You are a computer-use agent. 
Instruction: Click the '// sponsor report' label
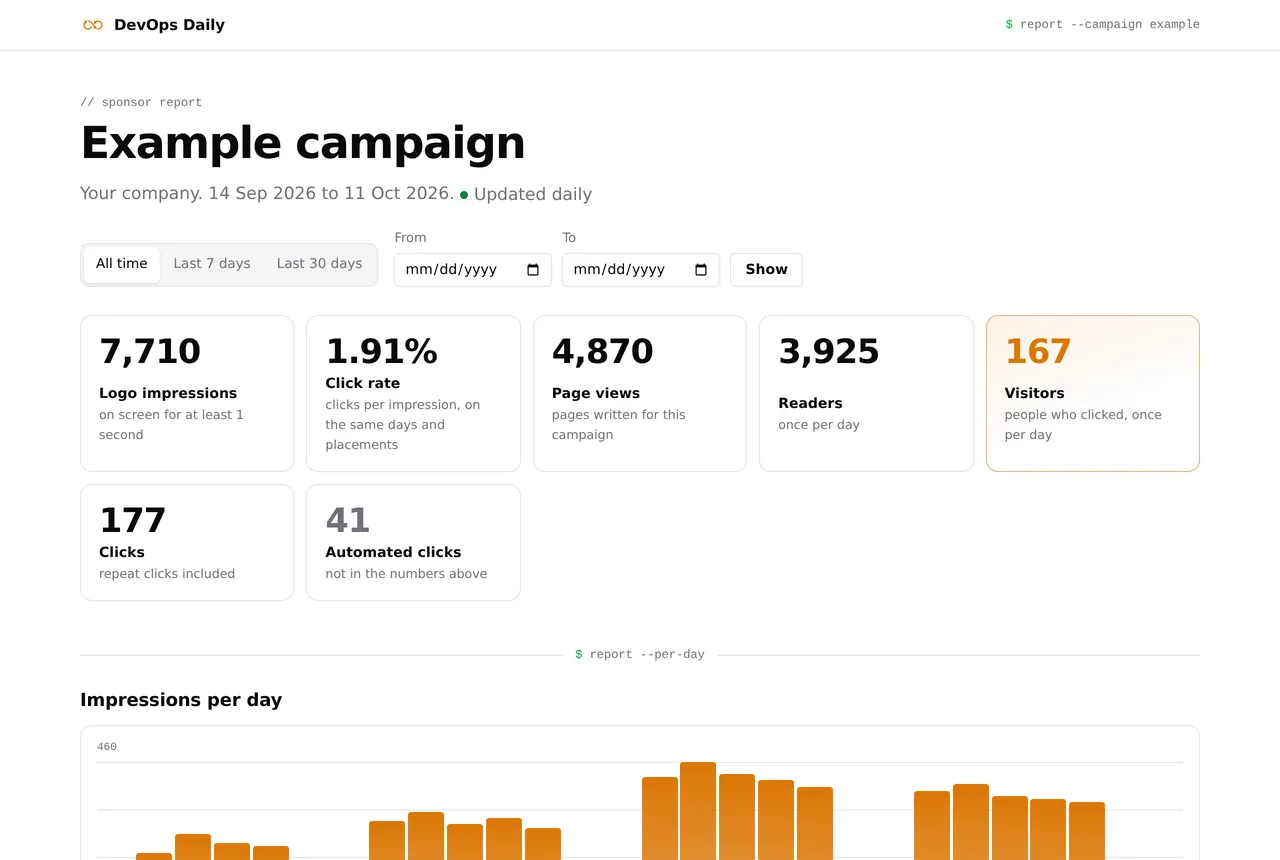(x=141, y=103)
